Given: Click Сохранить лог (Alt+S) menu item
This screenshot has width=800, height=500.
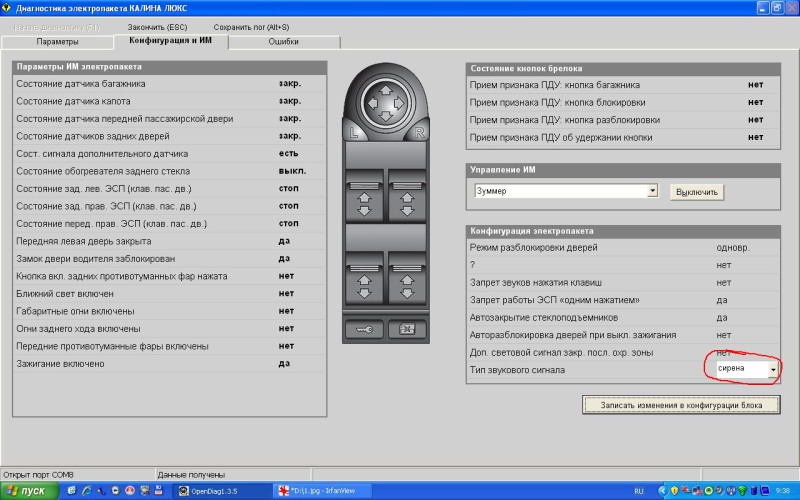Looking at the screenshot, I should pyautogui.click(x=251, y=27).
